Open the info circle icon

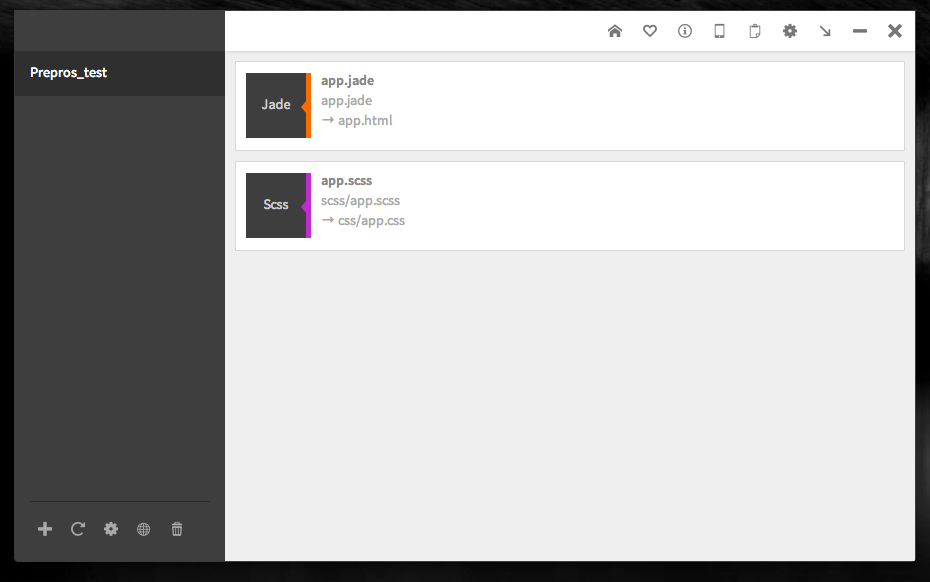click(685, 31)
